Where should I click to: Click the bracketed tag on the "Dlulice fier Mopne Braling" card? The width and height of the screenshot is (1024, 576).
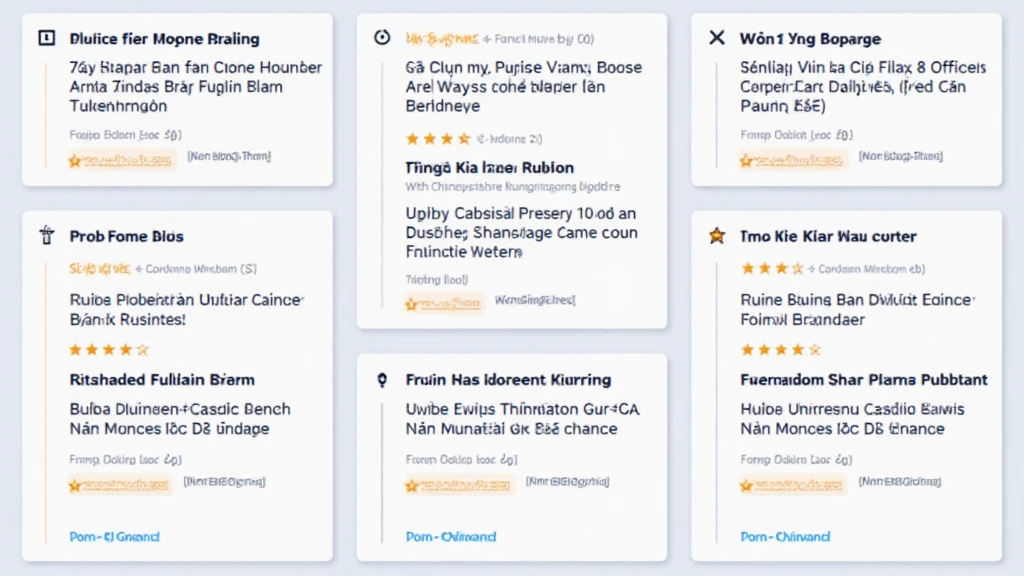(228, 157)
